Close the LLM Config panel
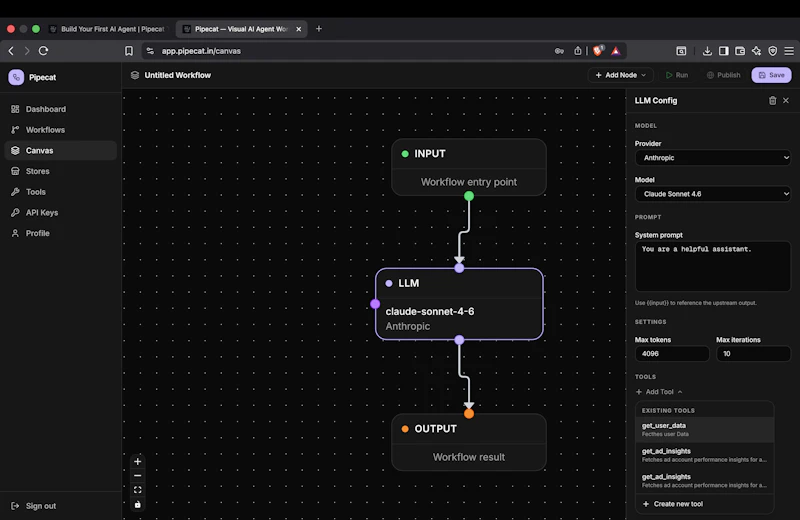Screen dimensions: 800x520 [786, 101]
